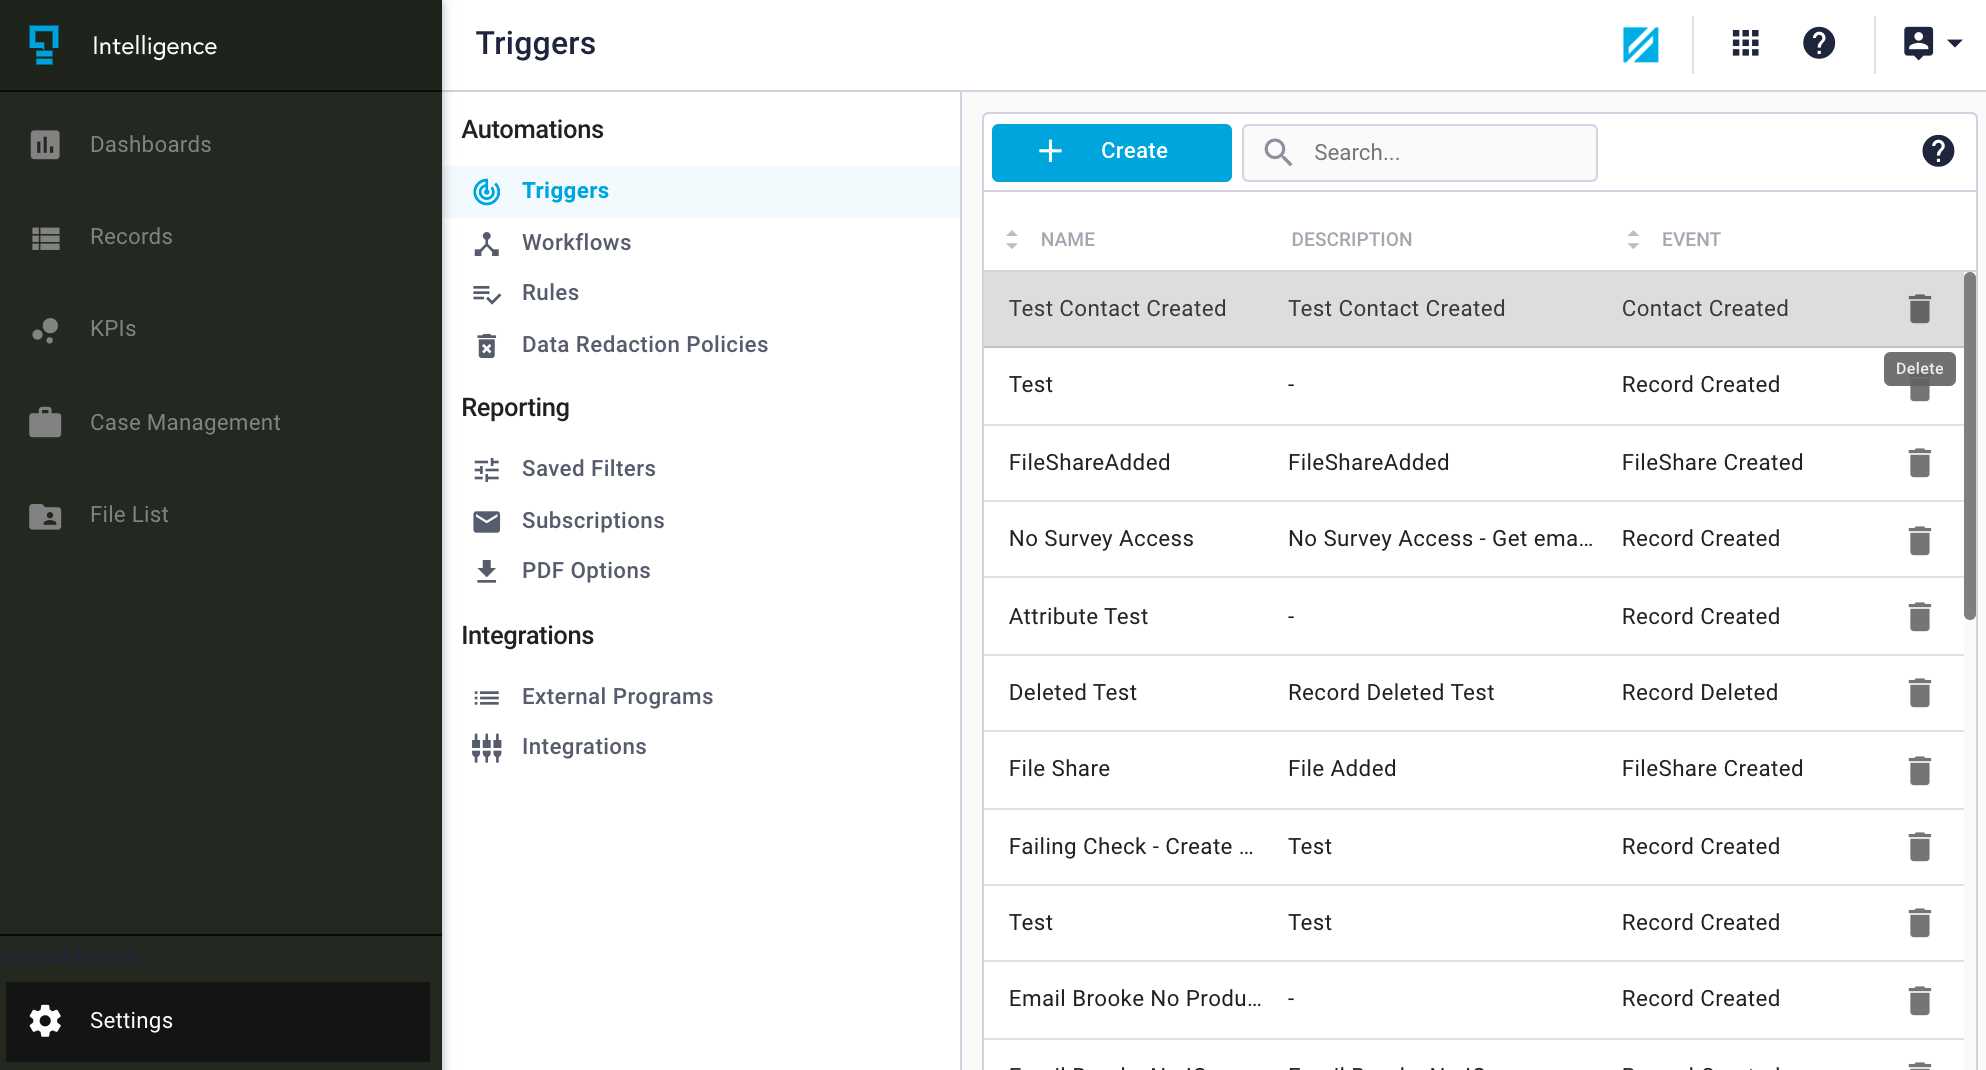Delete the FileShareAdded trigger
The height and width of the screenshot is (1070, 1986).
coord(1919,463)
